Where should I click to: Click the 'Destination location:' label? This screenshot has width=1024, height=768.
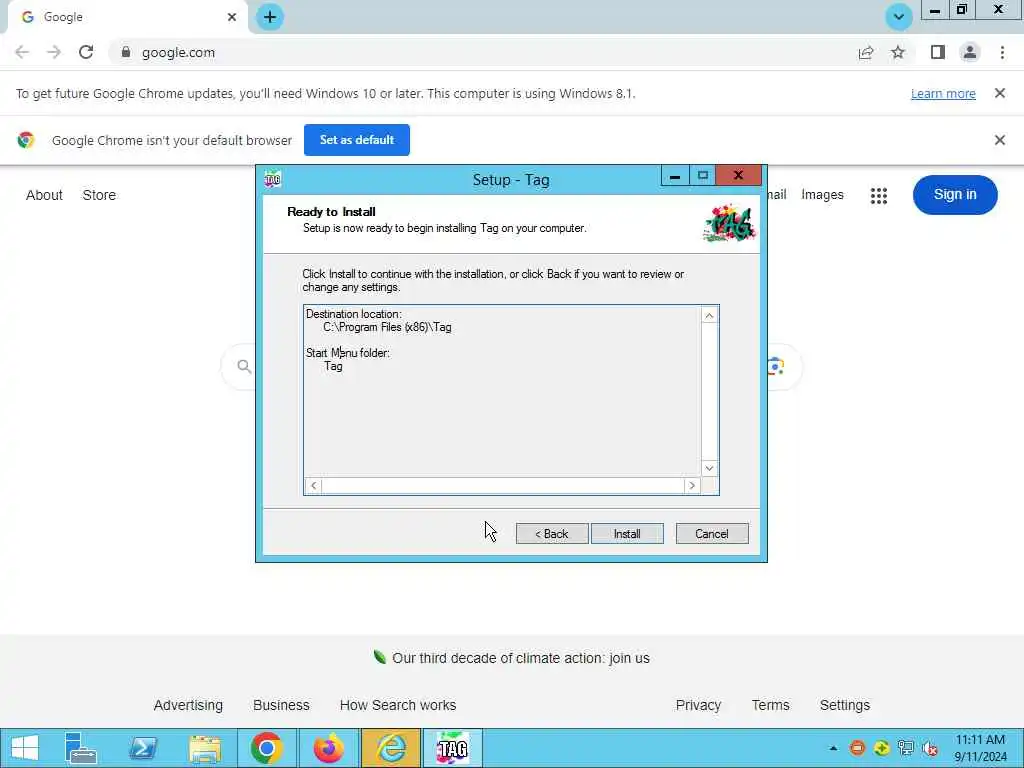pos(353,314)
